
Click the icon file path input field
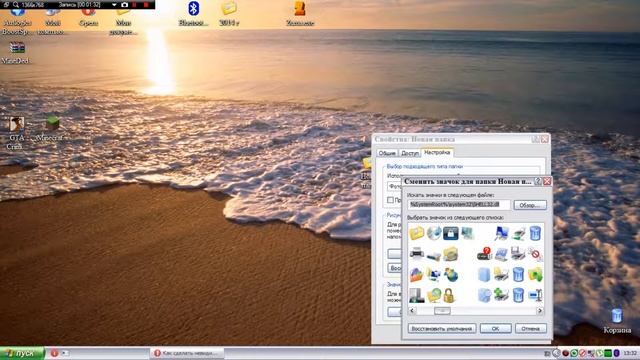point(459,204)
